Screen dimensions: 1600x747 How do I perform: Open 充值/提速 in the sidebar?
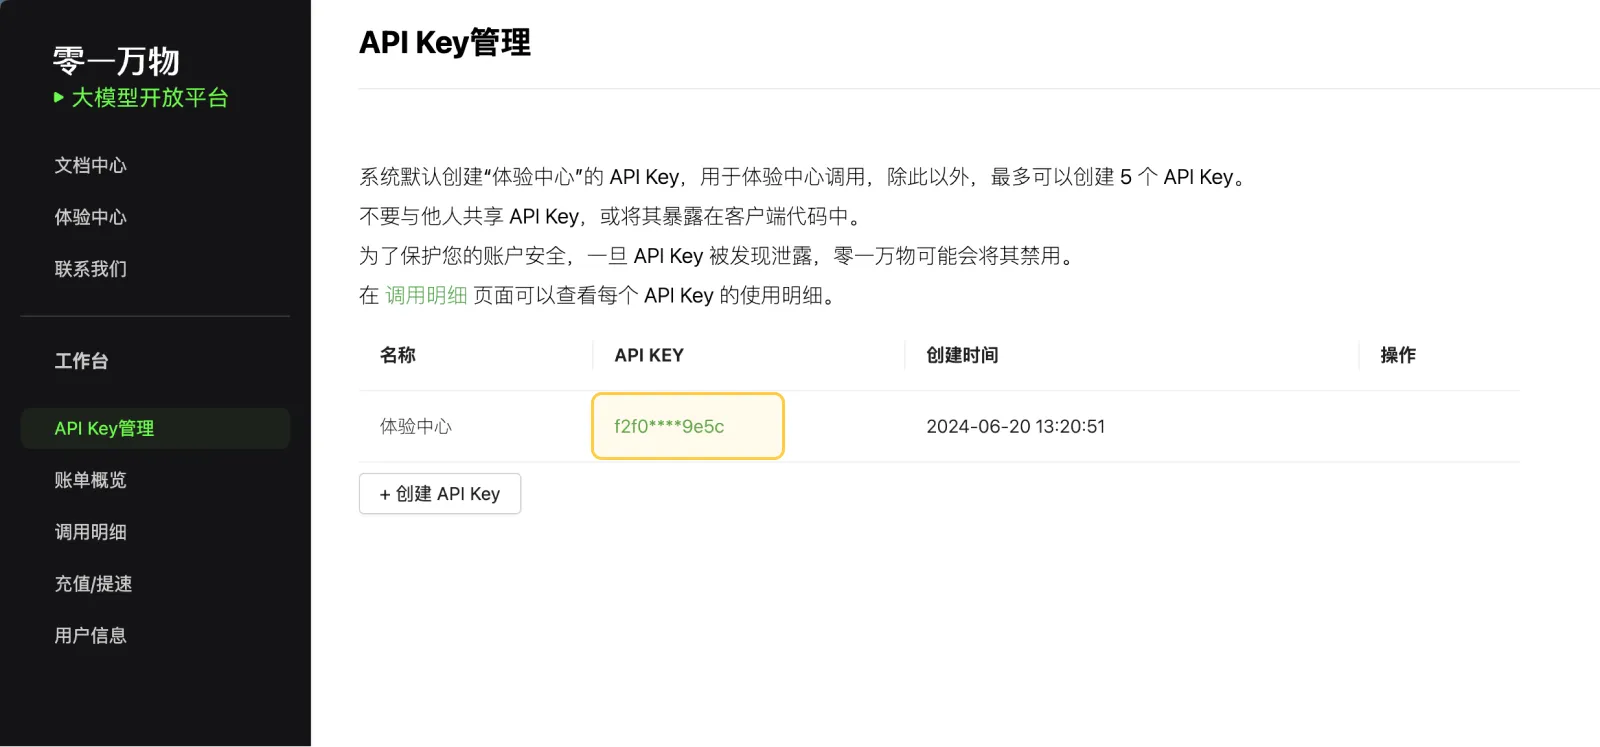tap(93, 584)
